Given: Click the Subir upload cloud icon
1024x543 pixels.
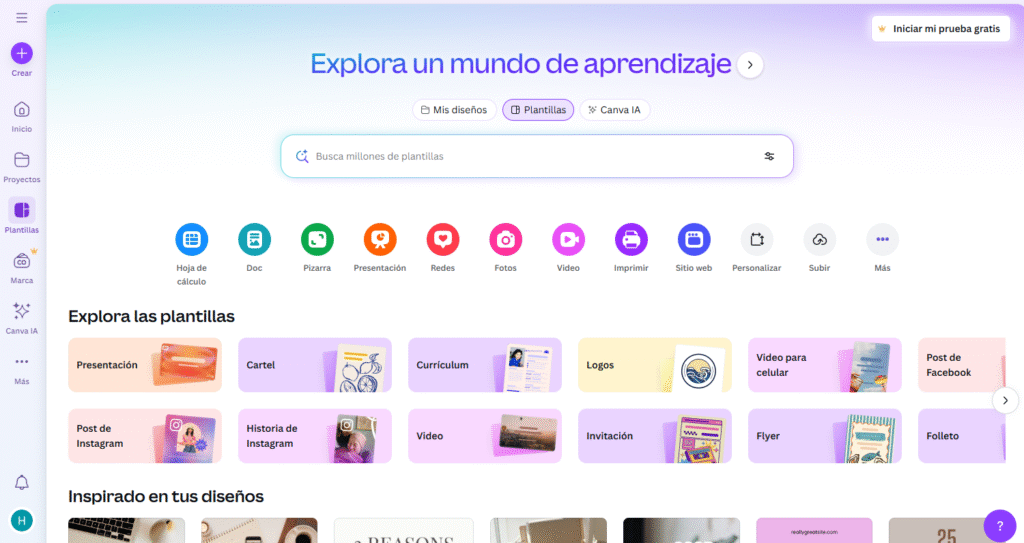Looking at the screenshot, I should coord(819,240).
